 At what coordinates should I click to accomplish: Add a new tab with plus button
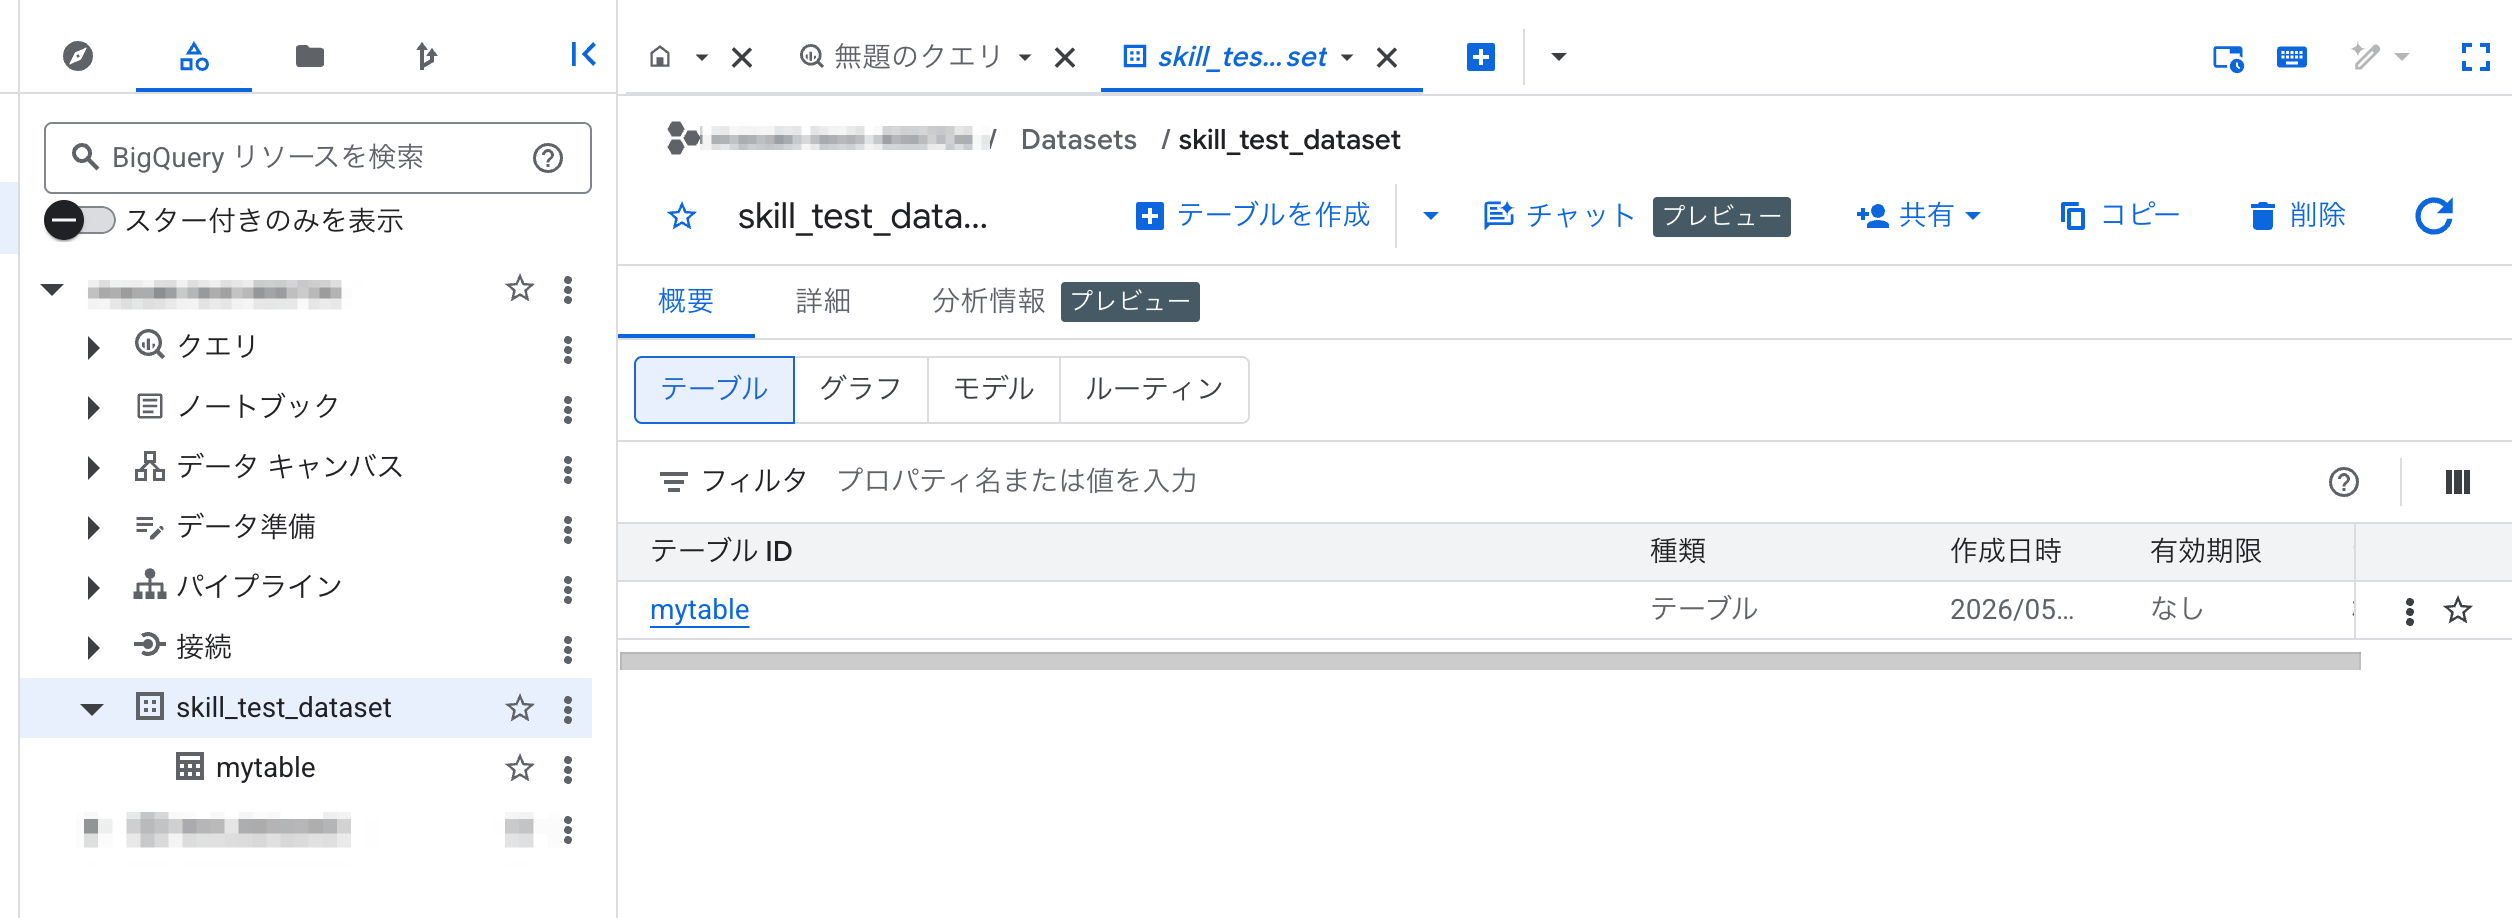coord(1481,57)
